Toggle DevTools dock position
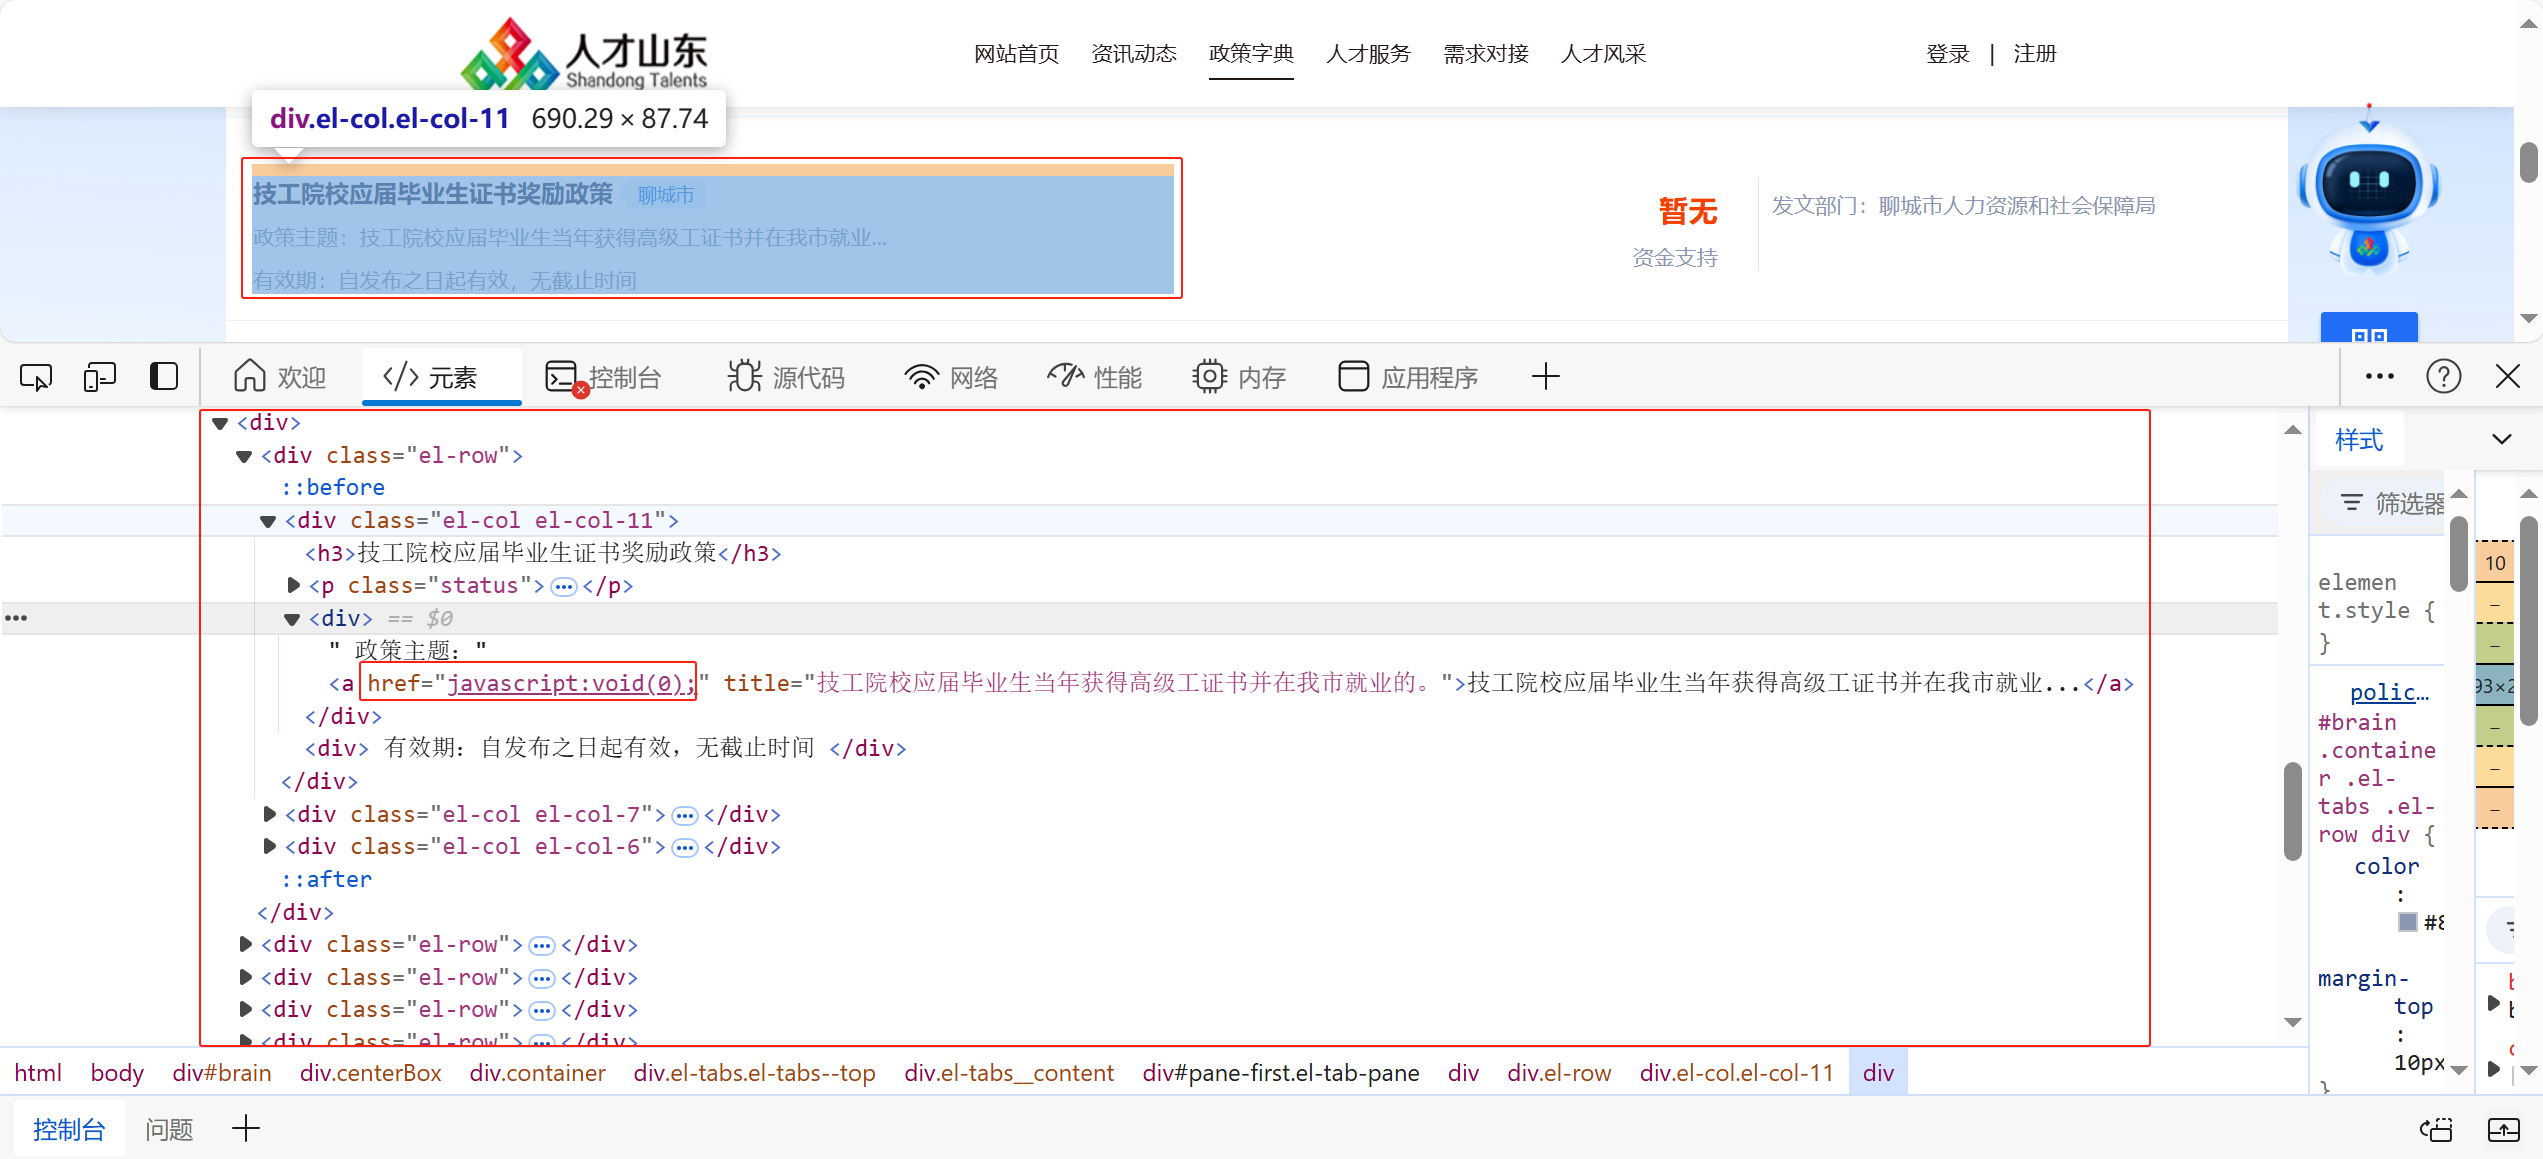Screen dimensions: 2543x1159 163,377
